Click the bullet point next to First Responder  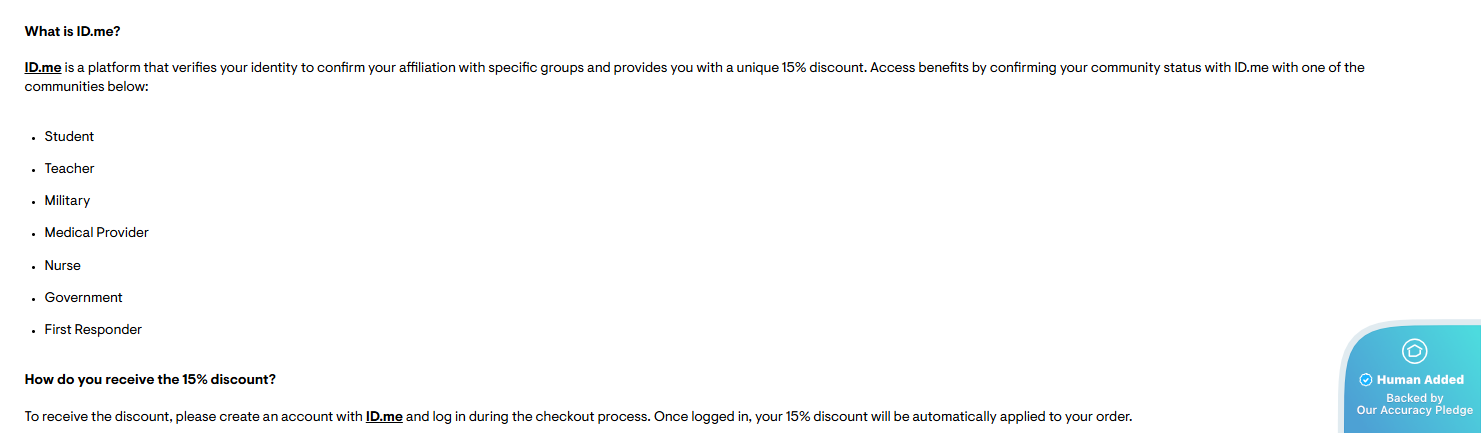(33, 330)
